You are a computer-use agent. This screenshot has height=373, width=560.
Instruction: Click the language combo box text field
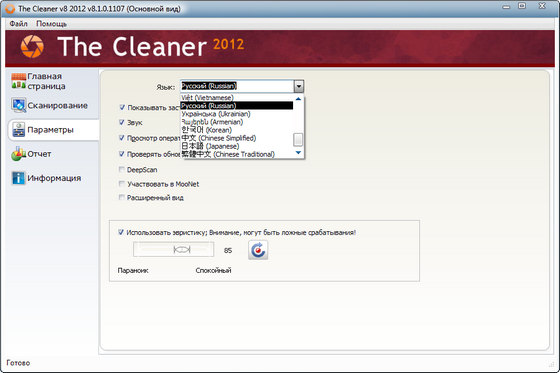click(x=237, y=86)
